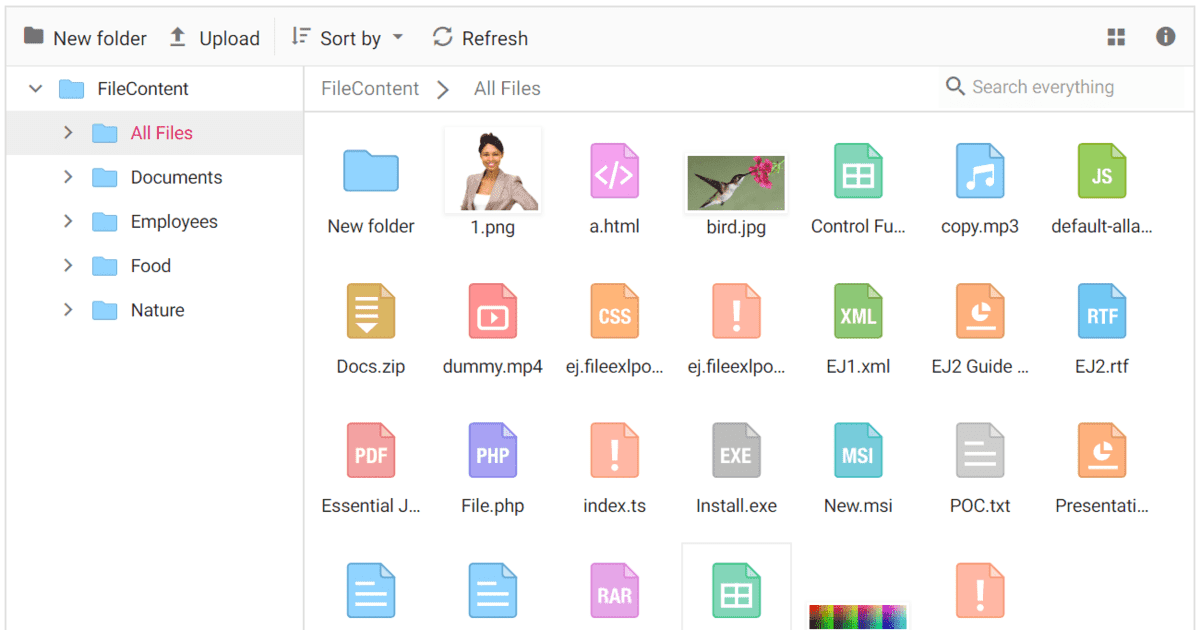Select the EJ1.xml file icon

(x=858, y=311)
